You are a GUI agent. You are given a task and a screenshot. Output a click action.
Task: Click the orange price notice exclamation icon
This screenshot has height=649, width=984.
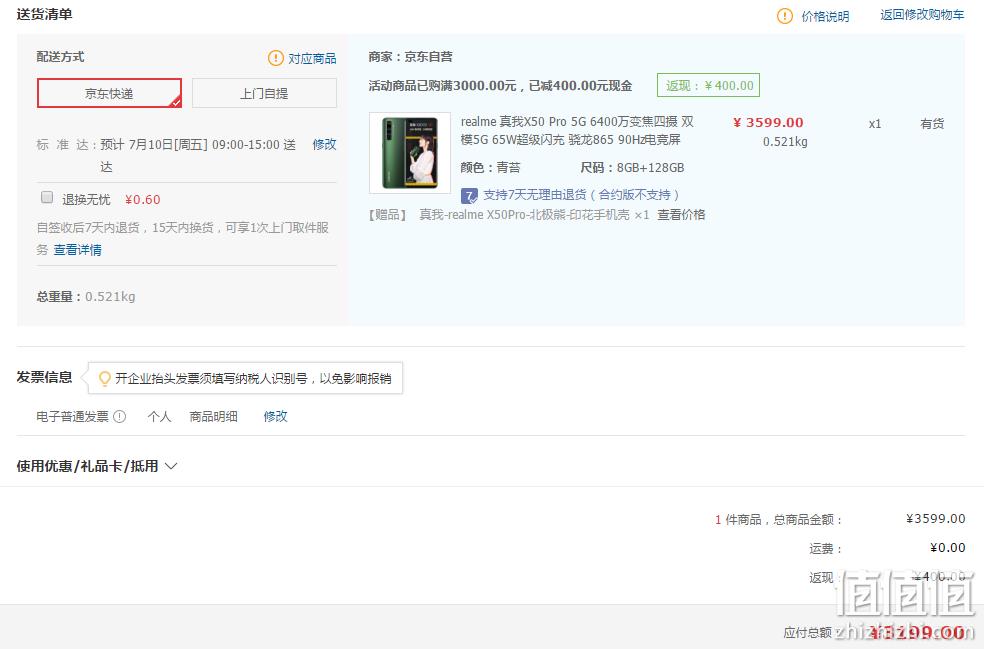pos(784,16)
